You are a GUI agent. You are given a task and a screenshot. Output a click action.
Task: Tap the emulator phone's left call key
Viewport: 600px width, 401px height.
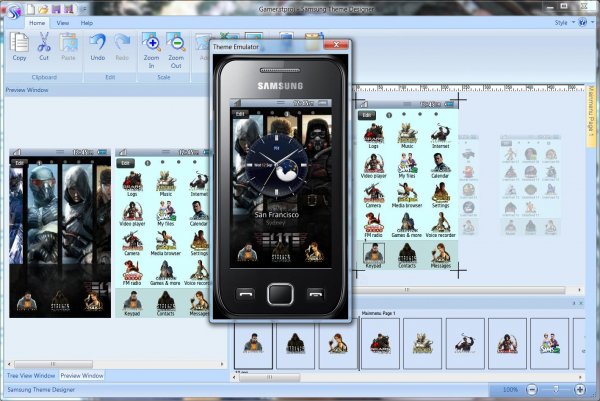[x=245, y=294]
